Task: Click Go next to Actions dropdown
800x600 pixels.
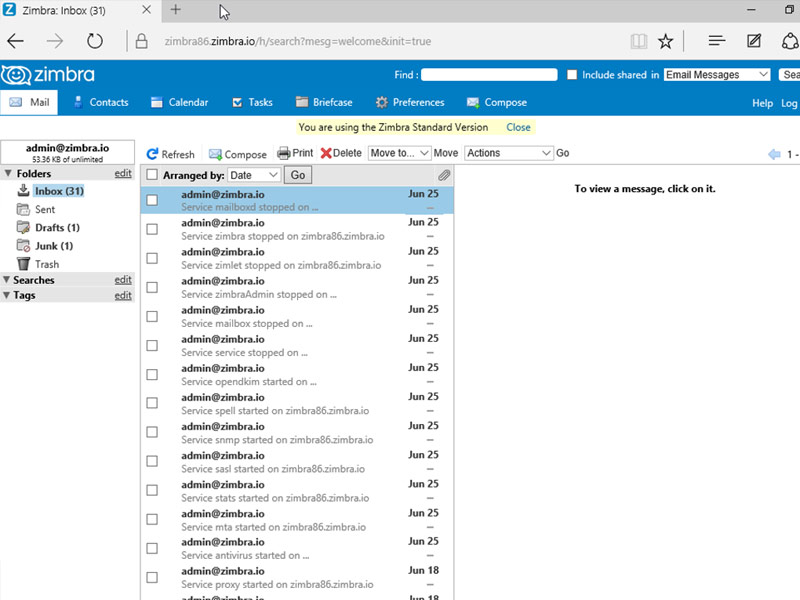Action: [x=562, y=153]
